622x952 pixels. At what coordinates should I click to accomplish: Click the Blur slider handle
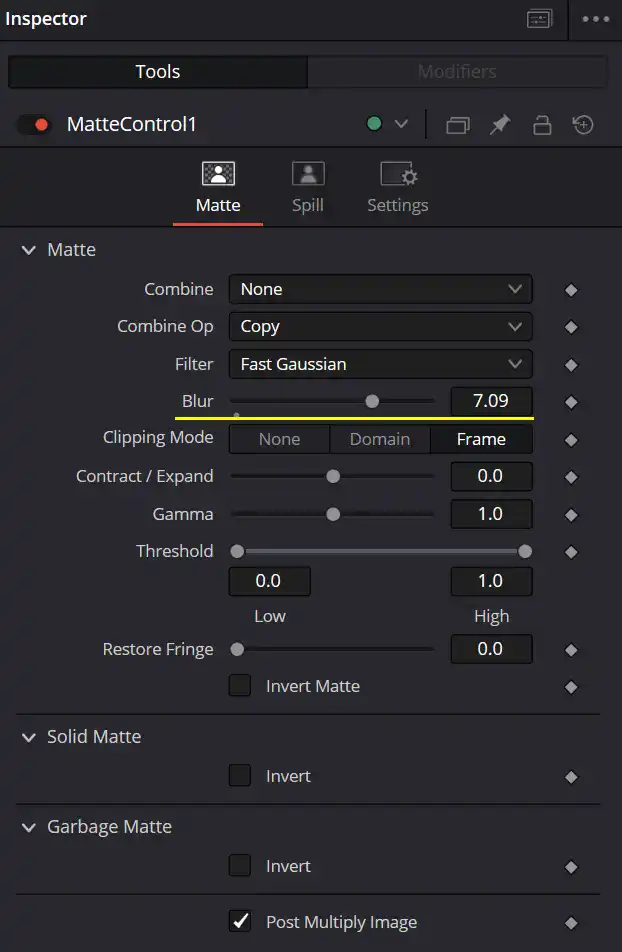pos(372,401)
